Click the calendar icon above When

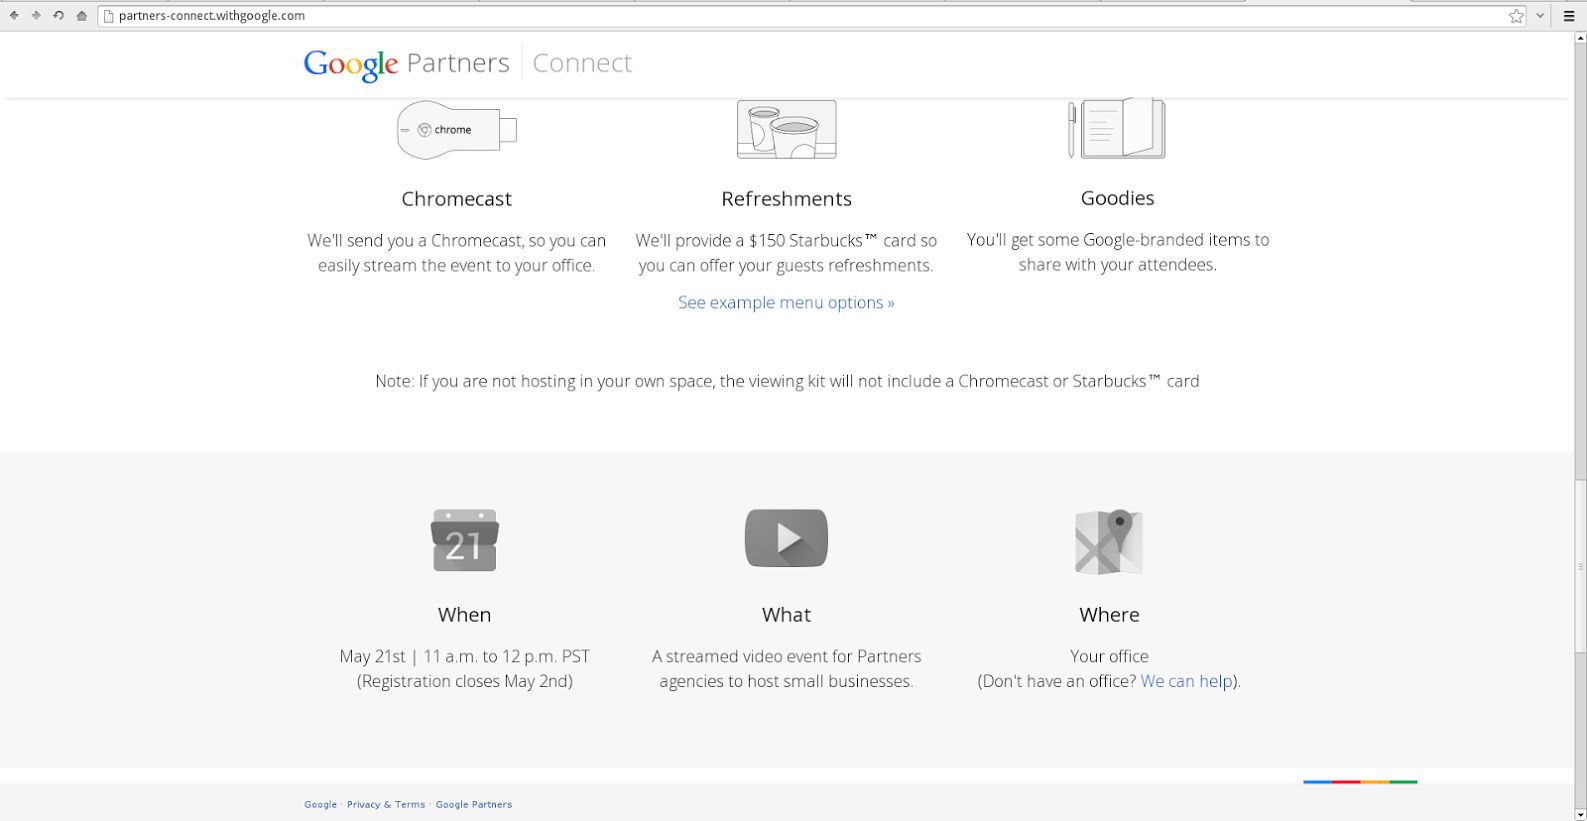pos(464,540)
